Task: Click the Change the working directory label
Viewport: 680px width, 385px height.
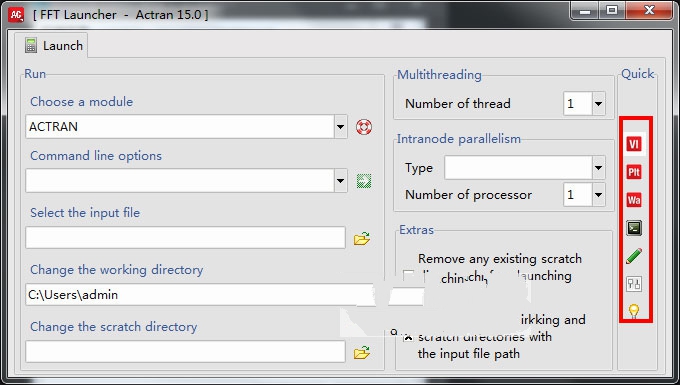Action: pyautogui.click(x=116, y=270)
